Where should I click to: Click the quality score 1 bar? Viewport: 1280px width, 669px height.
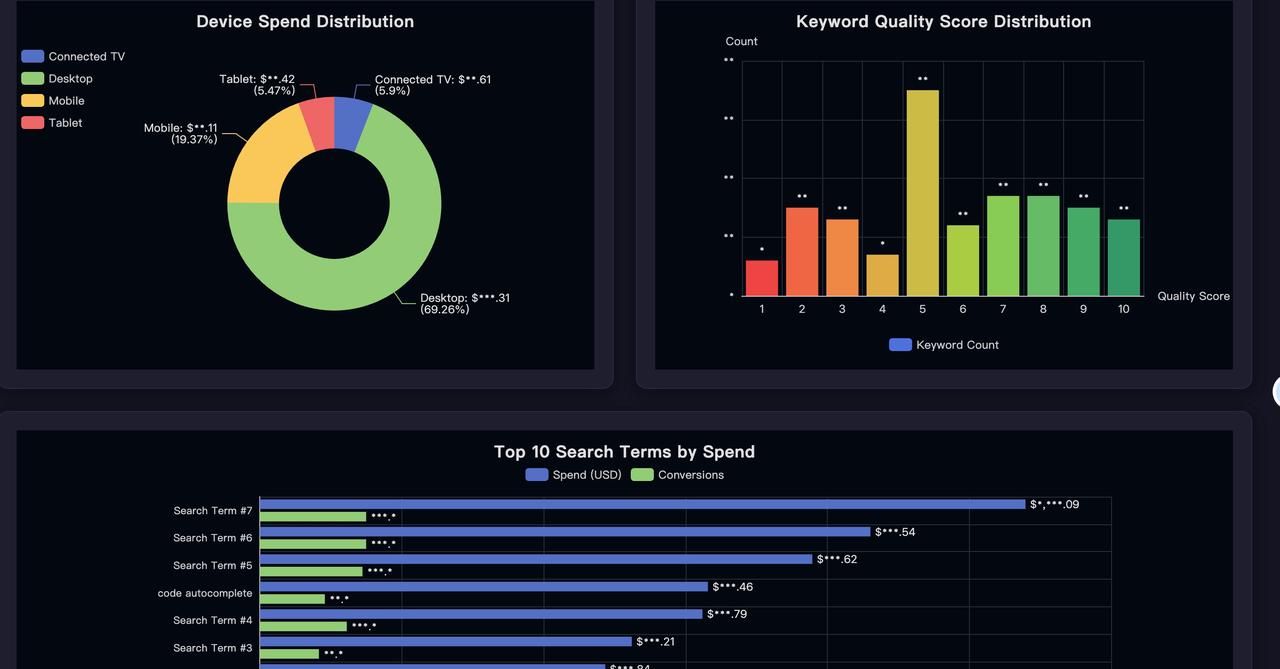point(760,275)
